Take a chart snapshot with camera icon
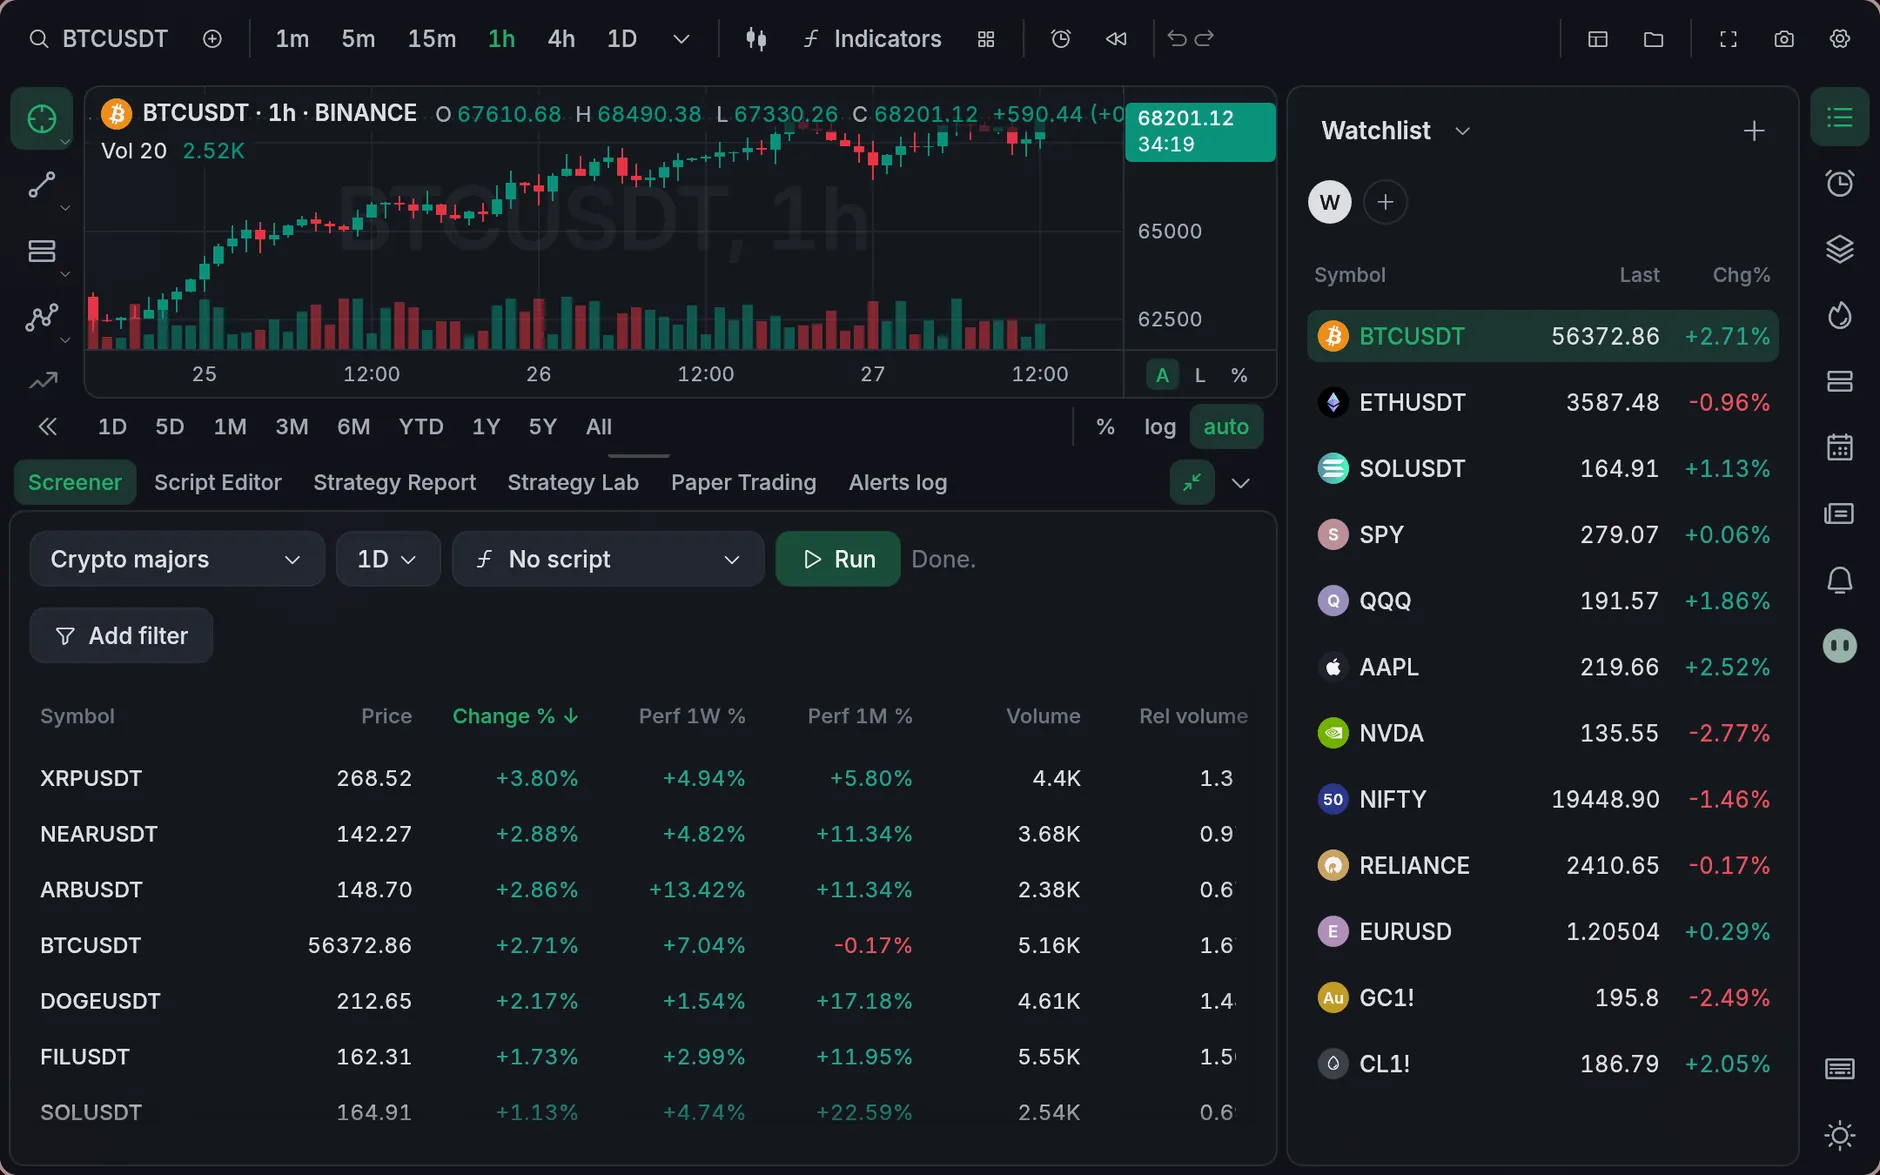 click(1784, 39)
